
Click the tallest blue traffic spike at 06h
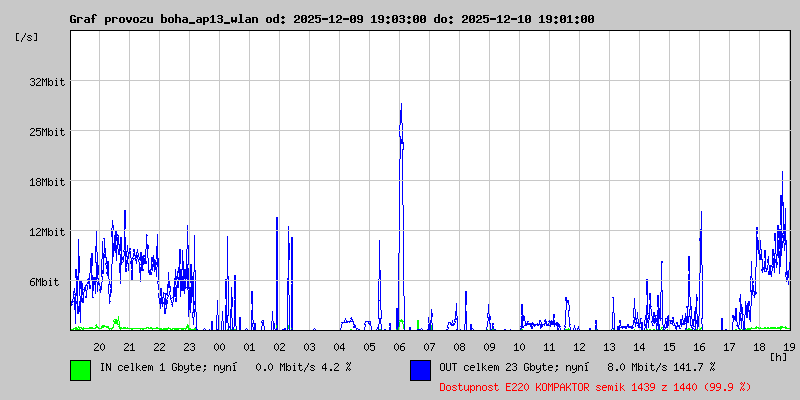401,217
